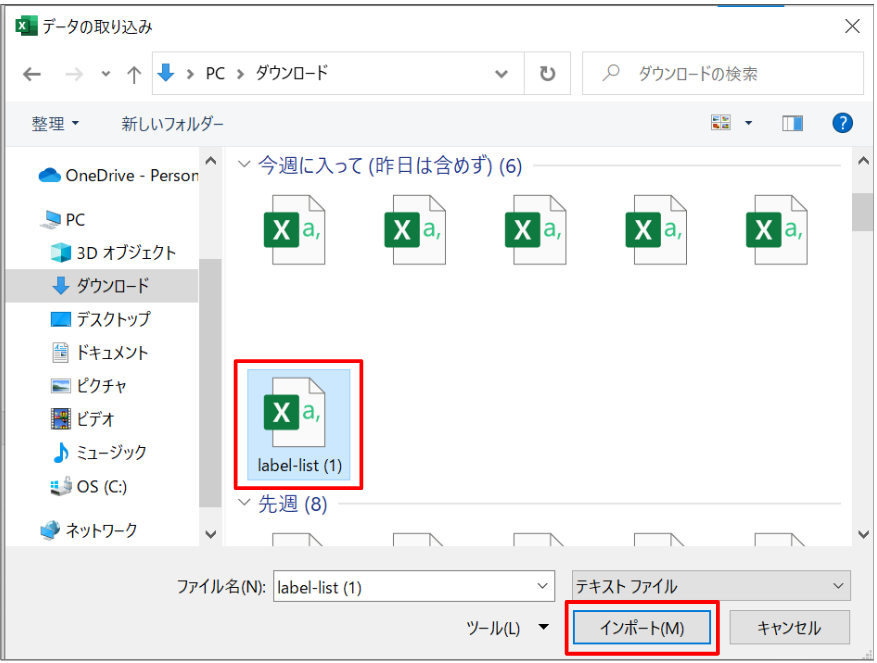877x663 pixels.
Task: Click the インポート(M) button
Action: pyautogui.click(x=641, y=628)
